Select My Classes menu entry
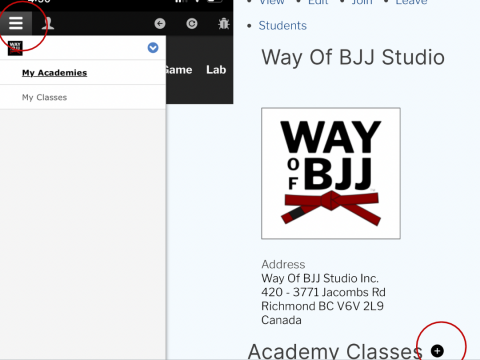The width and height of the screenshot is (480, 360). [x=44, y=97]
